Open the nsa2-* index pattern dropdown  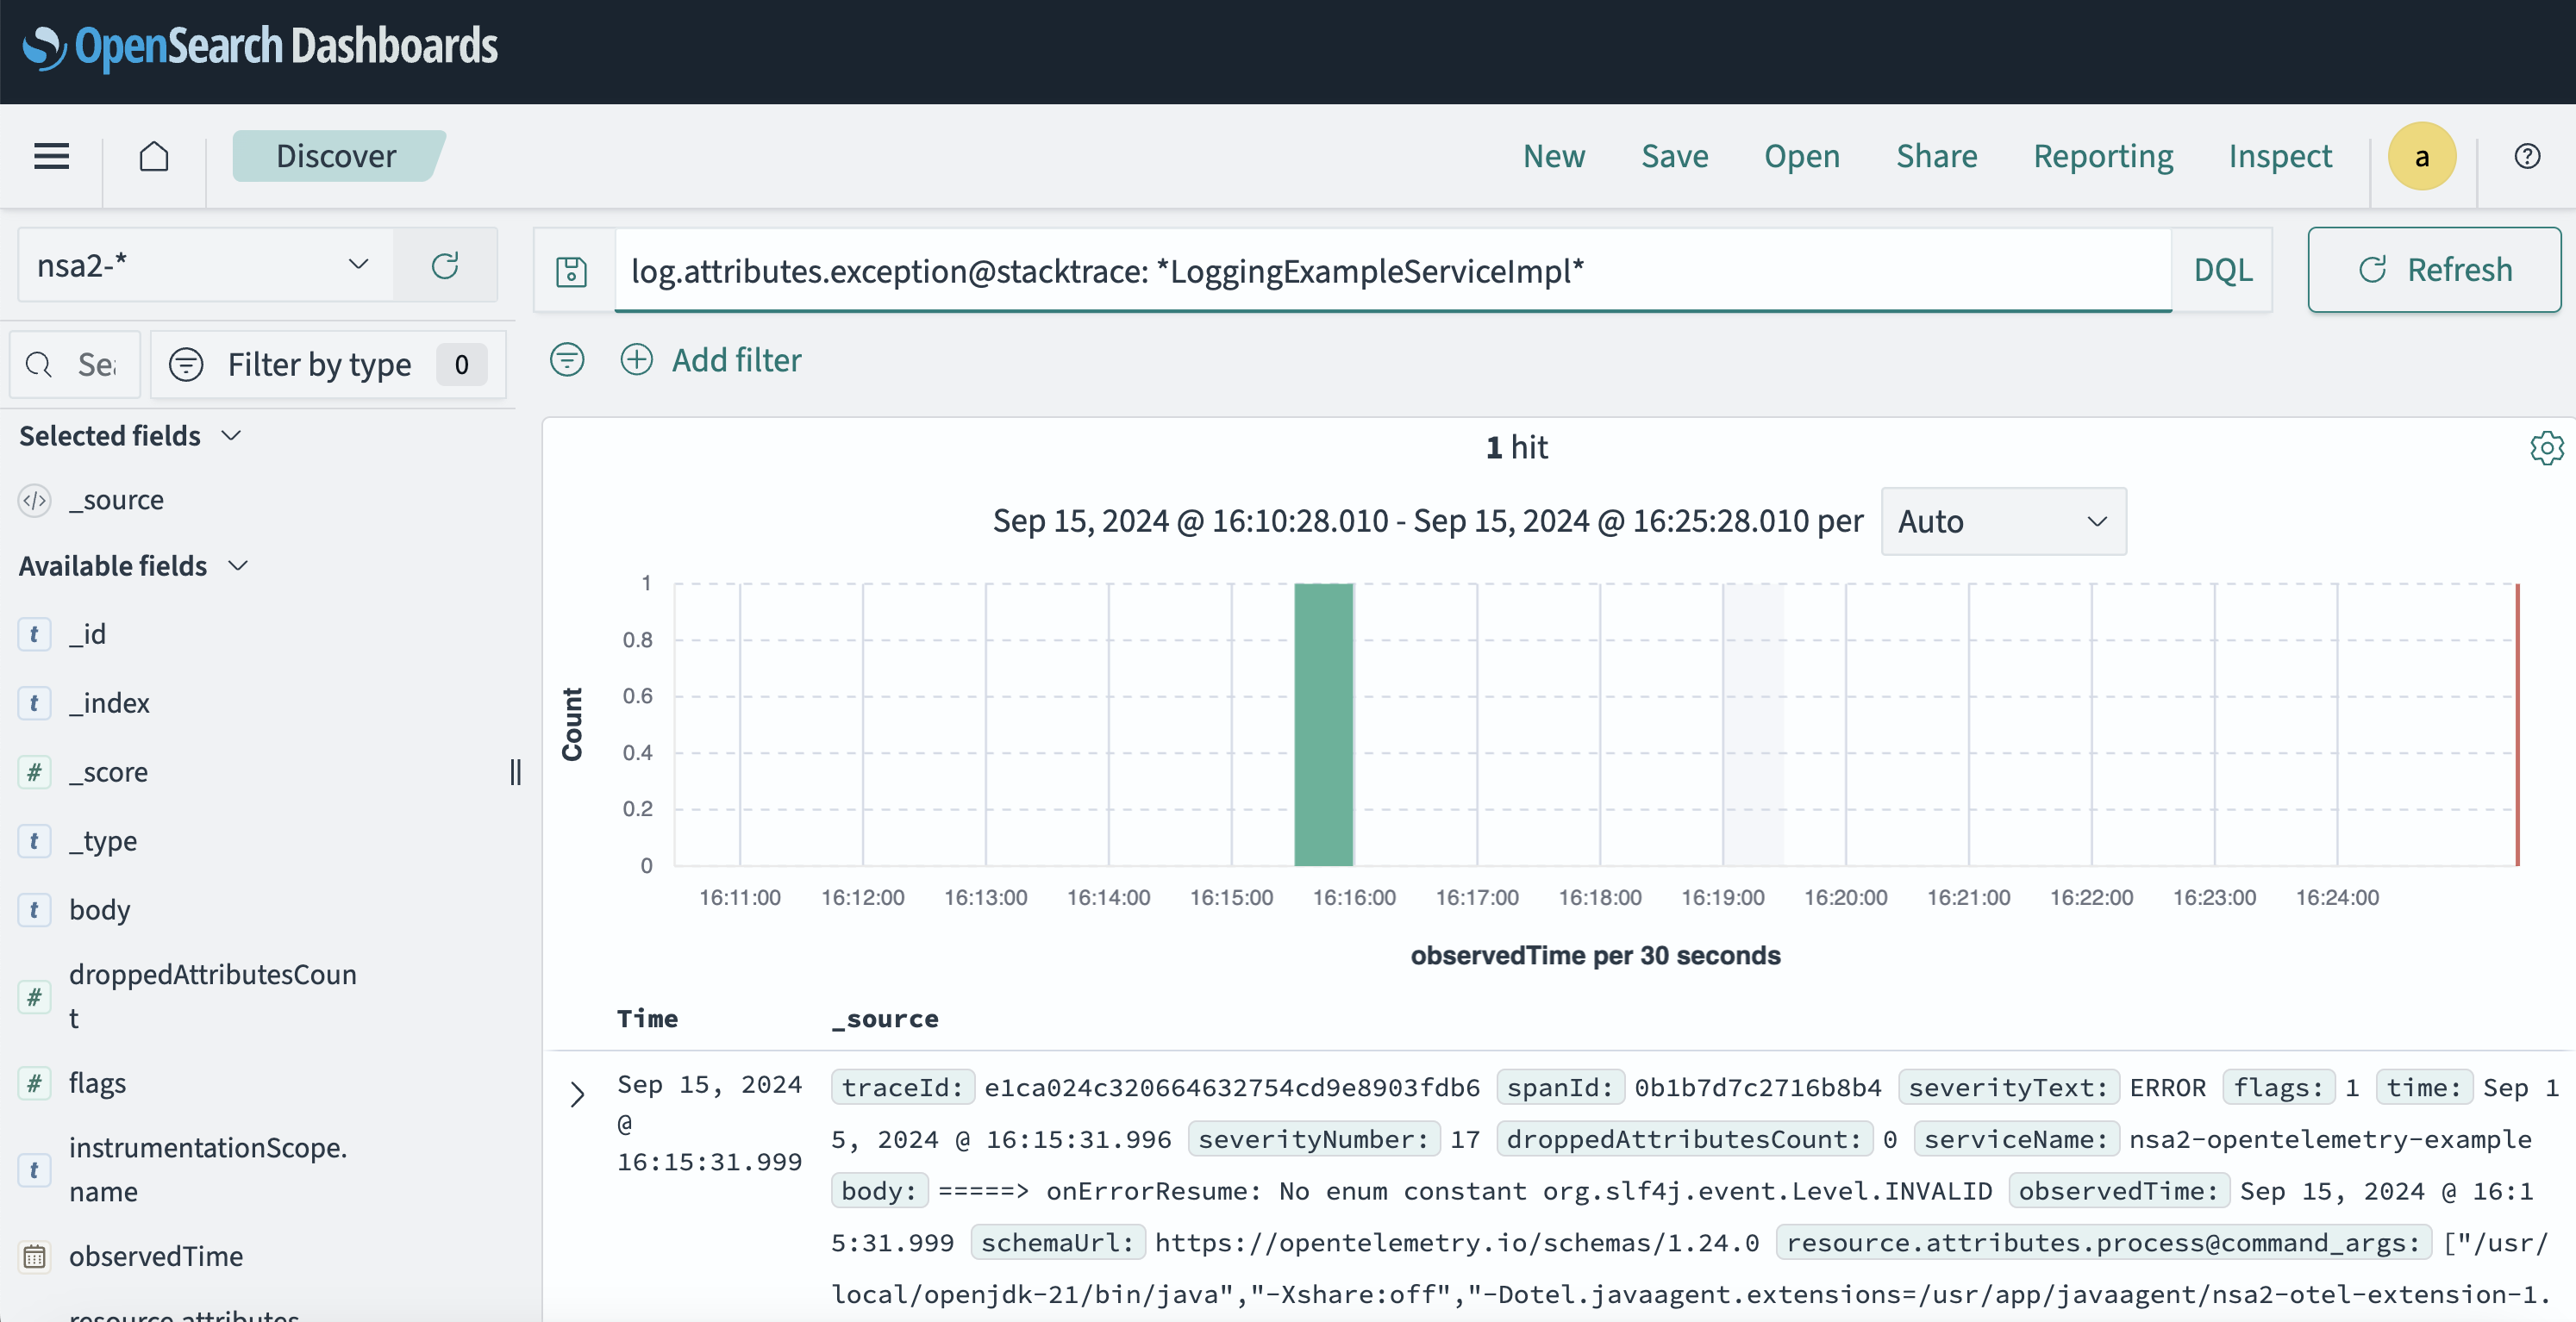[205, 265]
